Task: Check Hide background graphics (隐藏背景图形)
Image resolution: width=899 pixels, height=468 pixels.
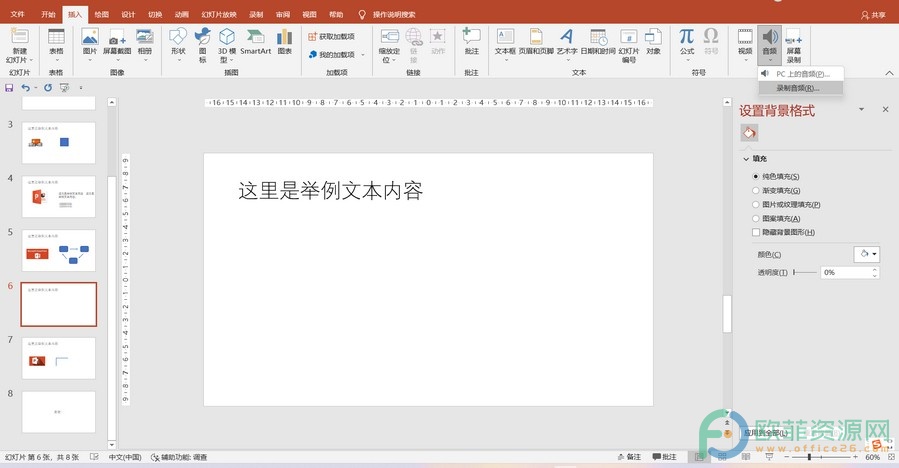Action: 783,232
